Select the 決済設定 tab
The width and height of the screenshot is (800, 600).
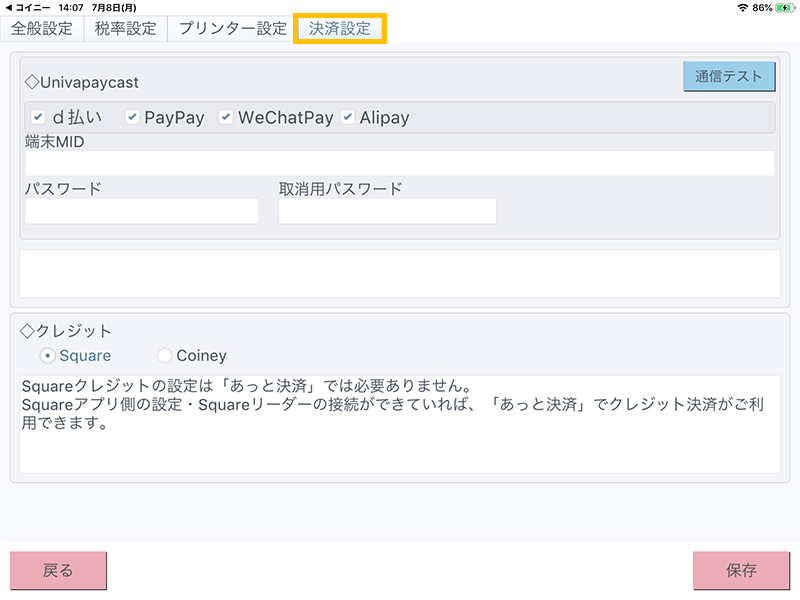pyautogui.click(x=340, y=28)
